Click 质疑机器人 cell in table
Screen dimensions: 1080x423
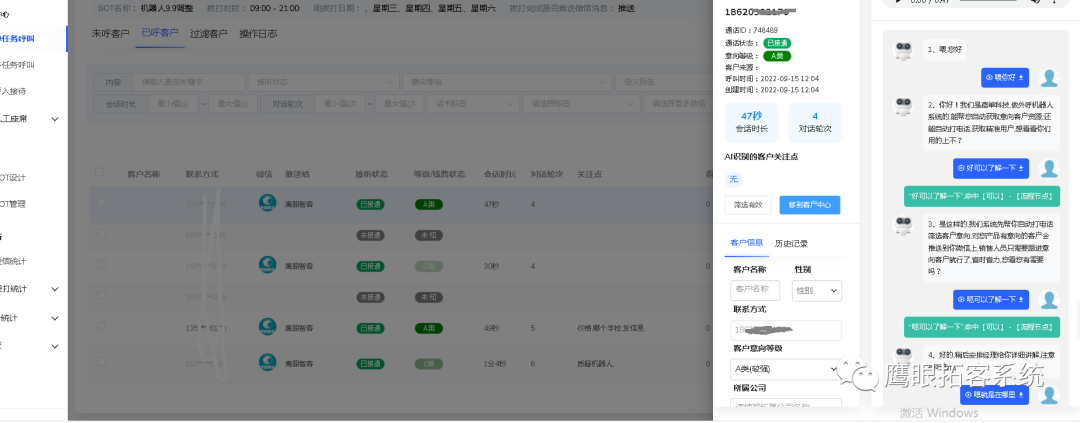(595, 362)
